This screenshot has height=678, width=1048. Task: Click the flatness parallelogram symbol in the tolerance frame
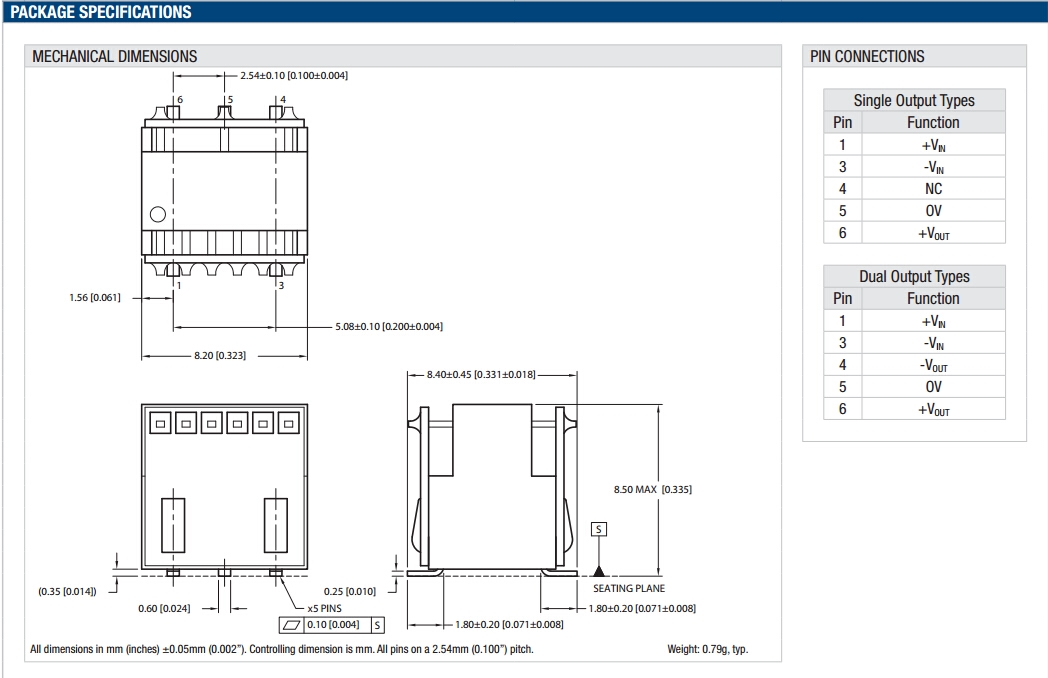coord(292,625)
